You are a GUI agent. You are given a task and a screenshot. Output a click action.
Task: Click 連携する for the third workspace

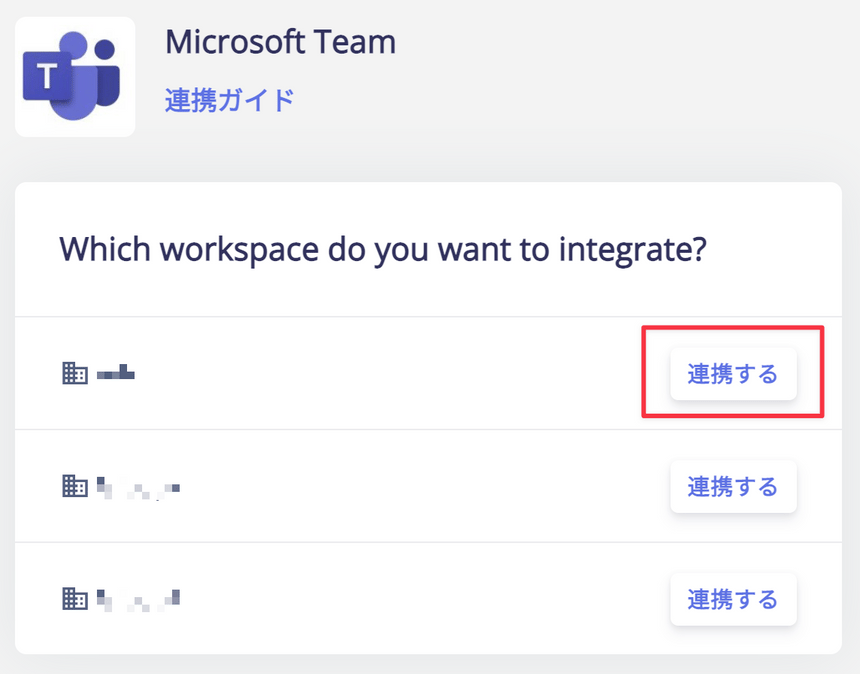pyautogui.click(x=733, y=599)
